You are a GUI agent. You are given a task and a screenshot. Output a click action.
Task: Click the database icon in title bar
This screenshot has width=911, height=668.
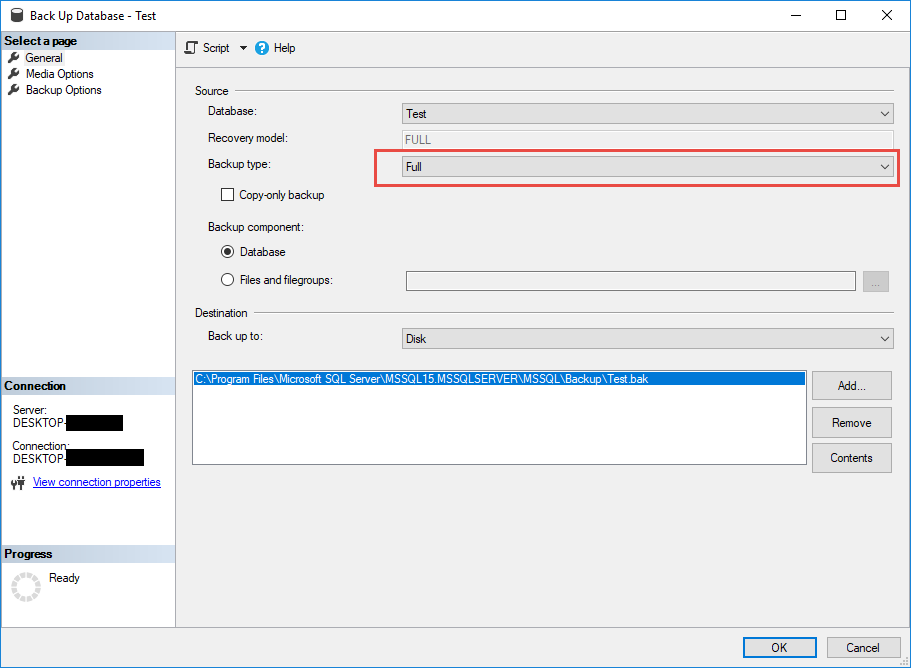[x=14, y=16]
